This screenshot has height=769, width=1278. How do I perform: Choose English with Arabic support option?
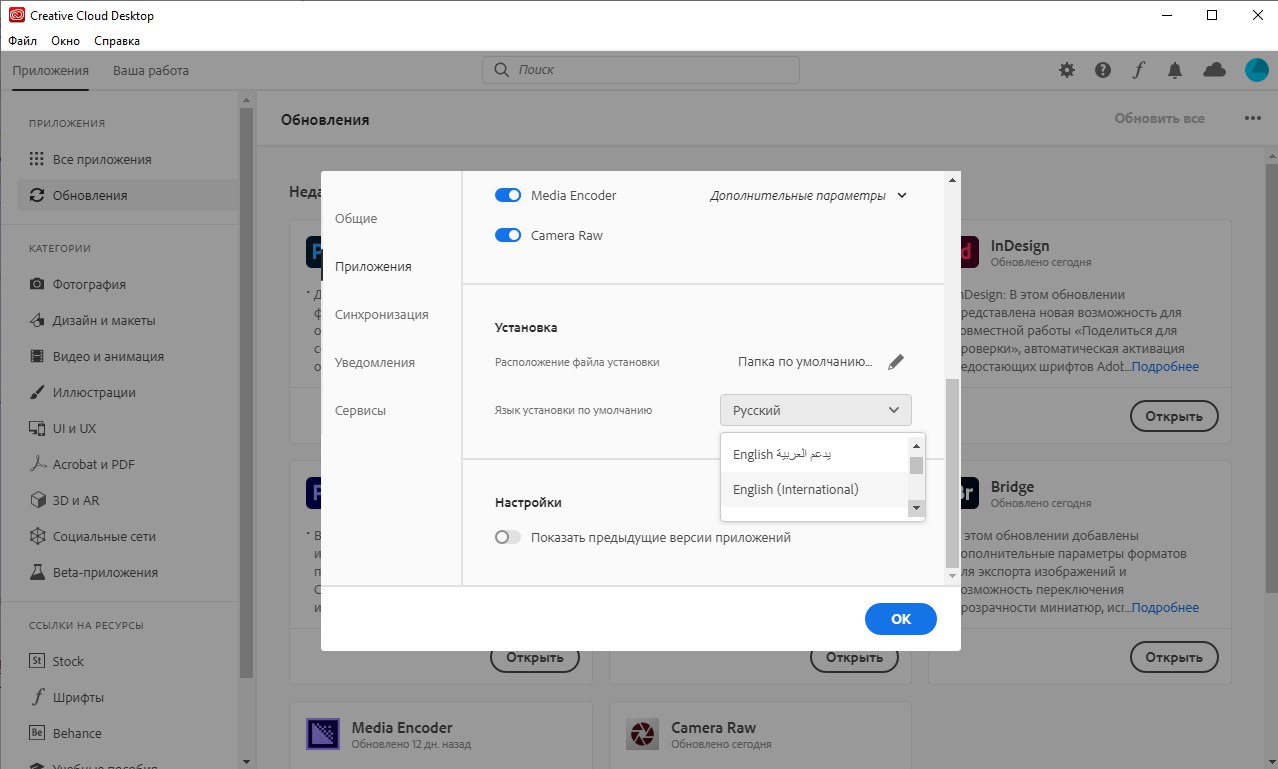[814, 454]
